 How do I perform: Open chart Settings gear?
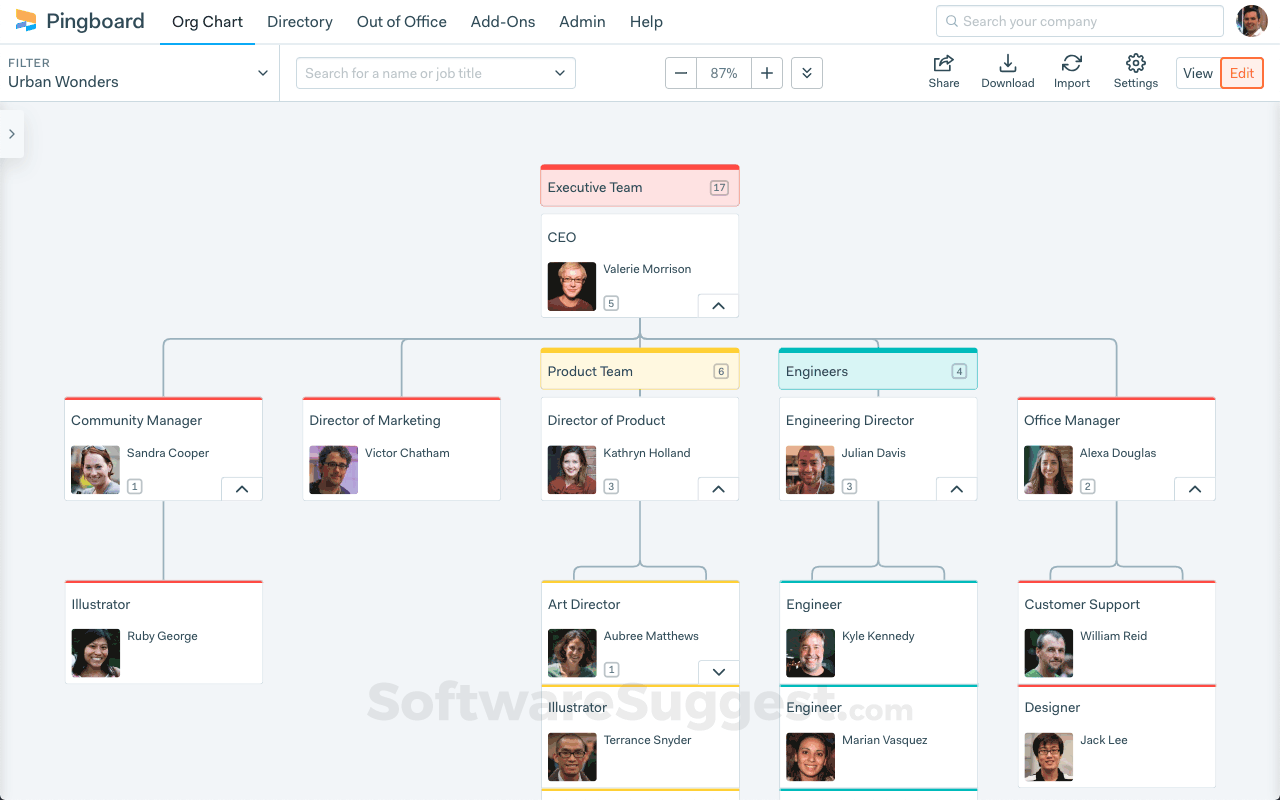pos(1135,64)
